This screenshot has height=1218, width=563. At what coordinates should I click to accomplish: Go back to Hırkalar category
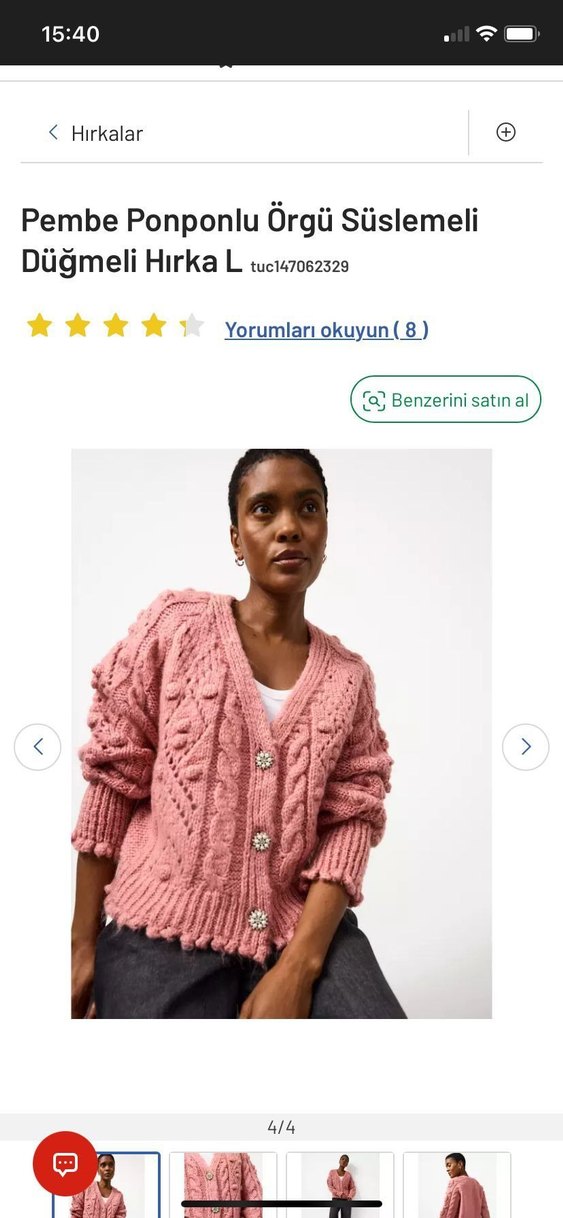[107, 133]
